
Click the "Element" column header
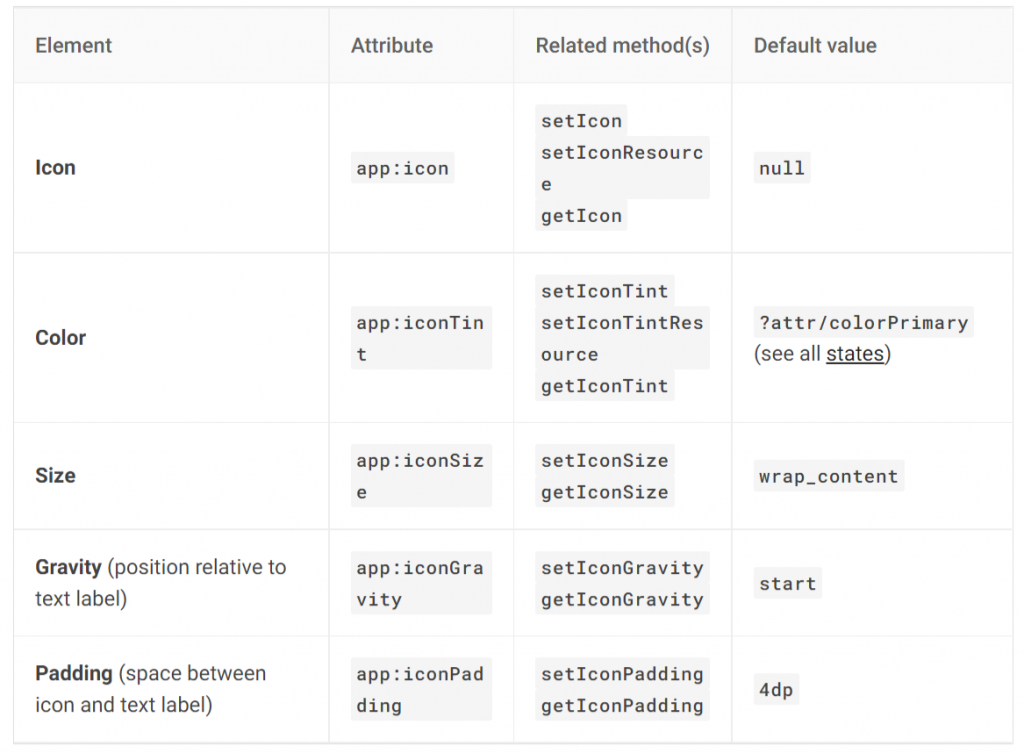[73, 46]
